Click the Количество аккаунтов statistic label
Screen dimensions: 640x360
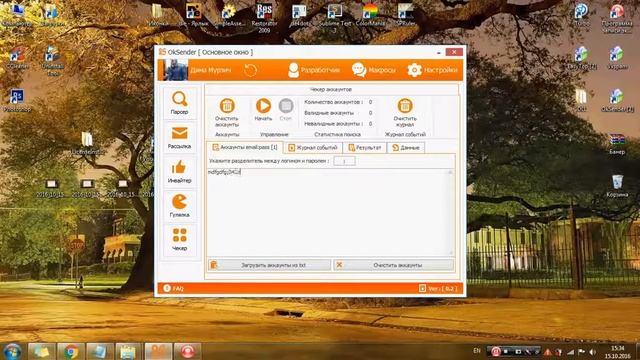click(333, 102)
